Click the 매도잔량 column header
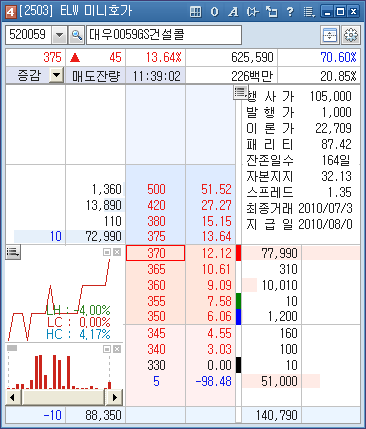Image resolution: width=366 pixels, height=429 pixels. point(96,76)
